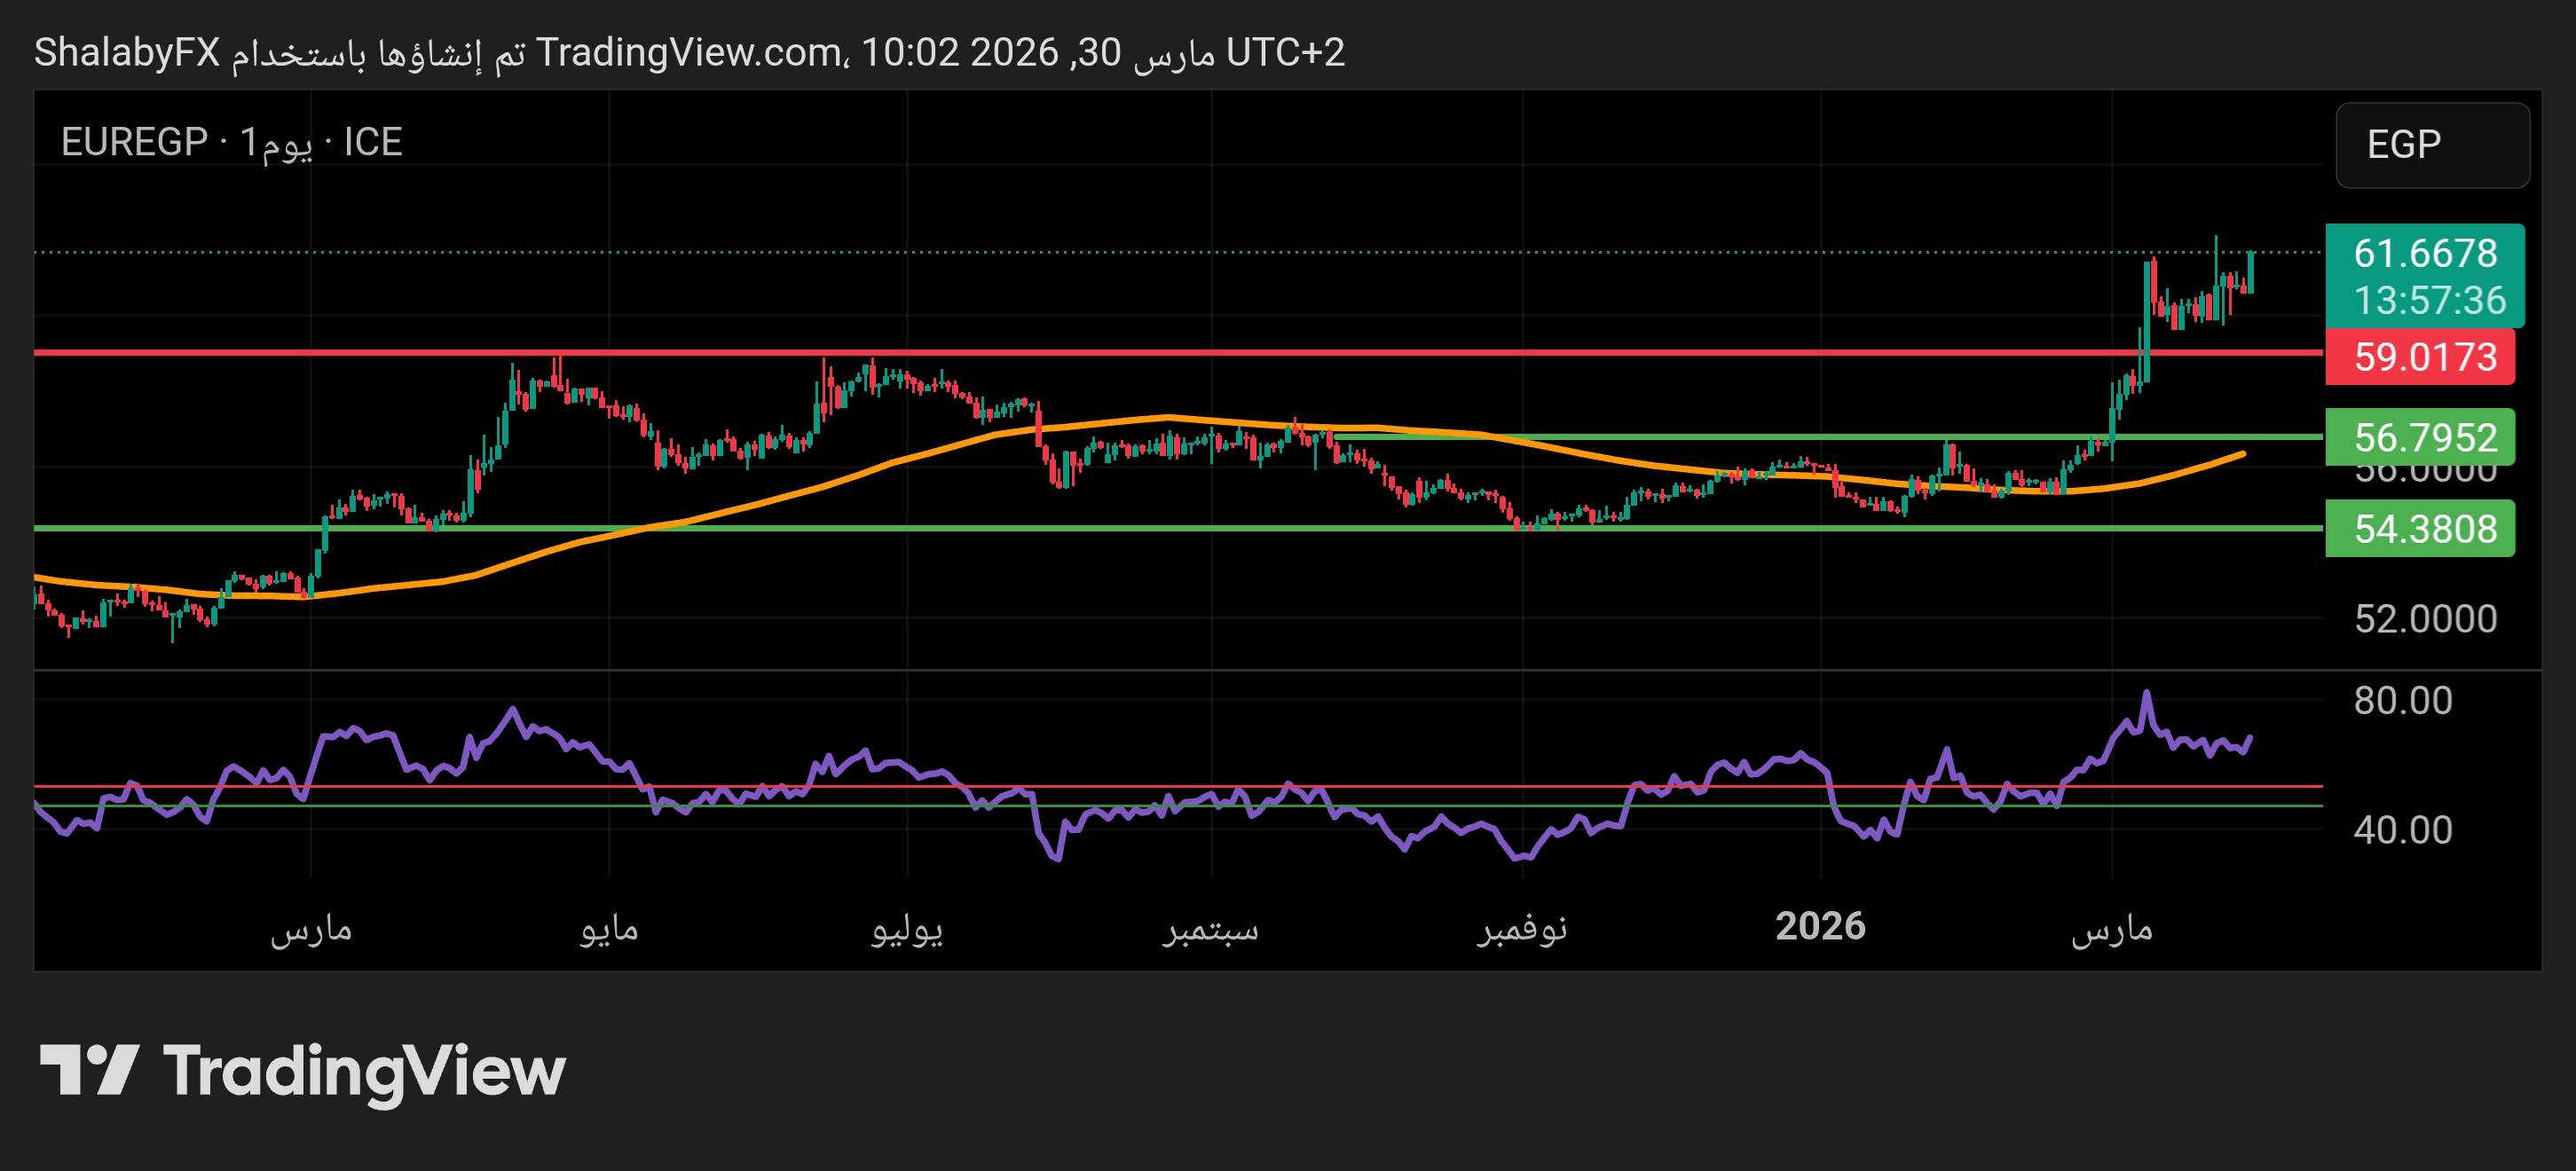Click the ShalabyFX author name
The height and width of the screenshot is (1171, 2576).
tap(126, 52)
